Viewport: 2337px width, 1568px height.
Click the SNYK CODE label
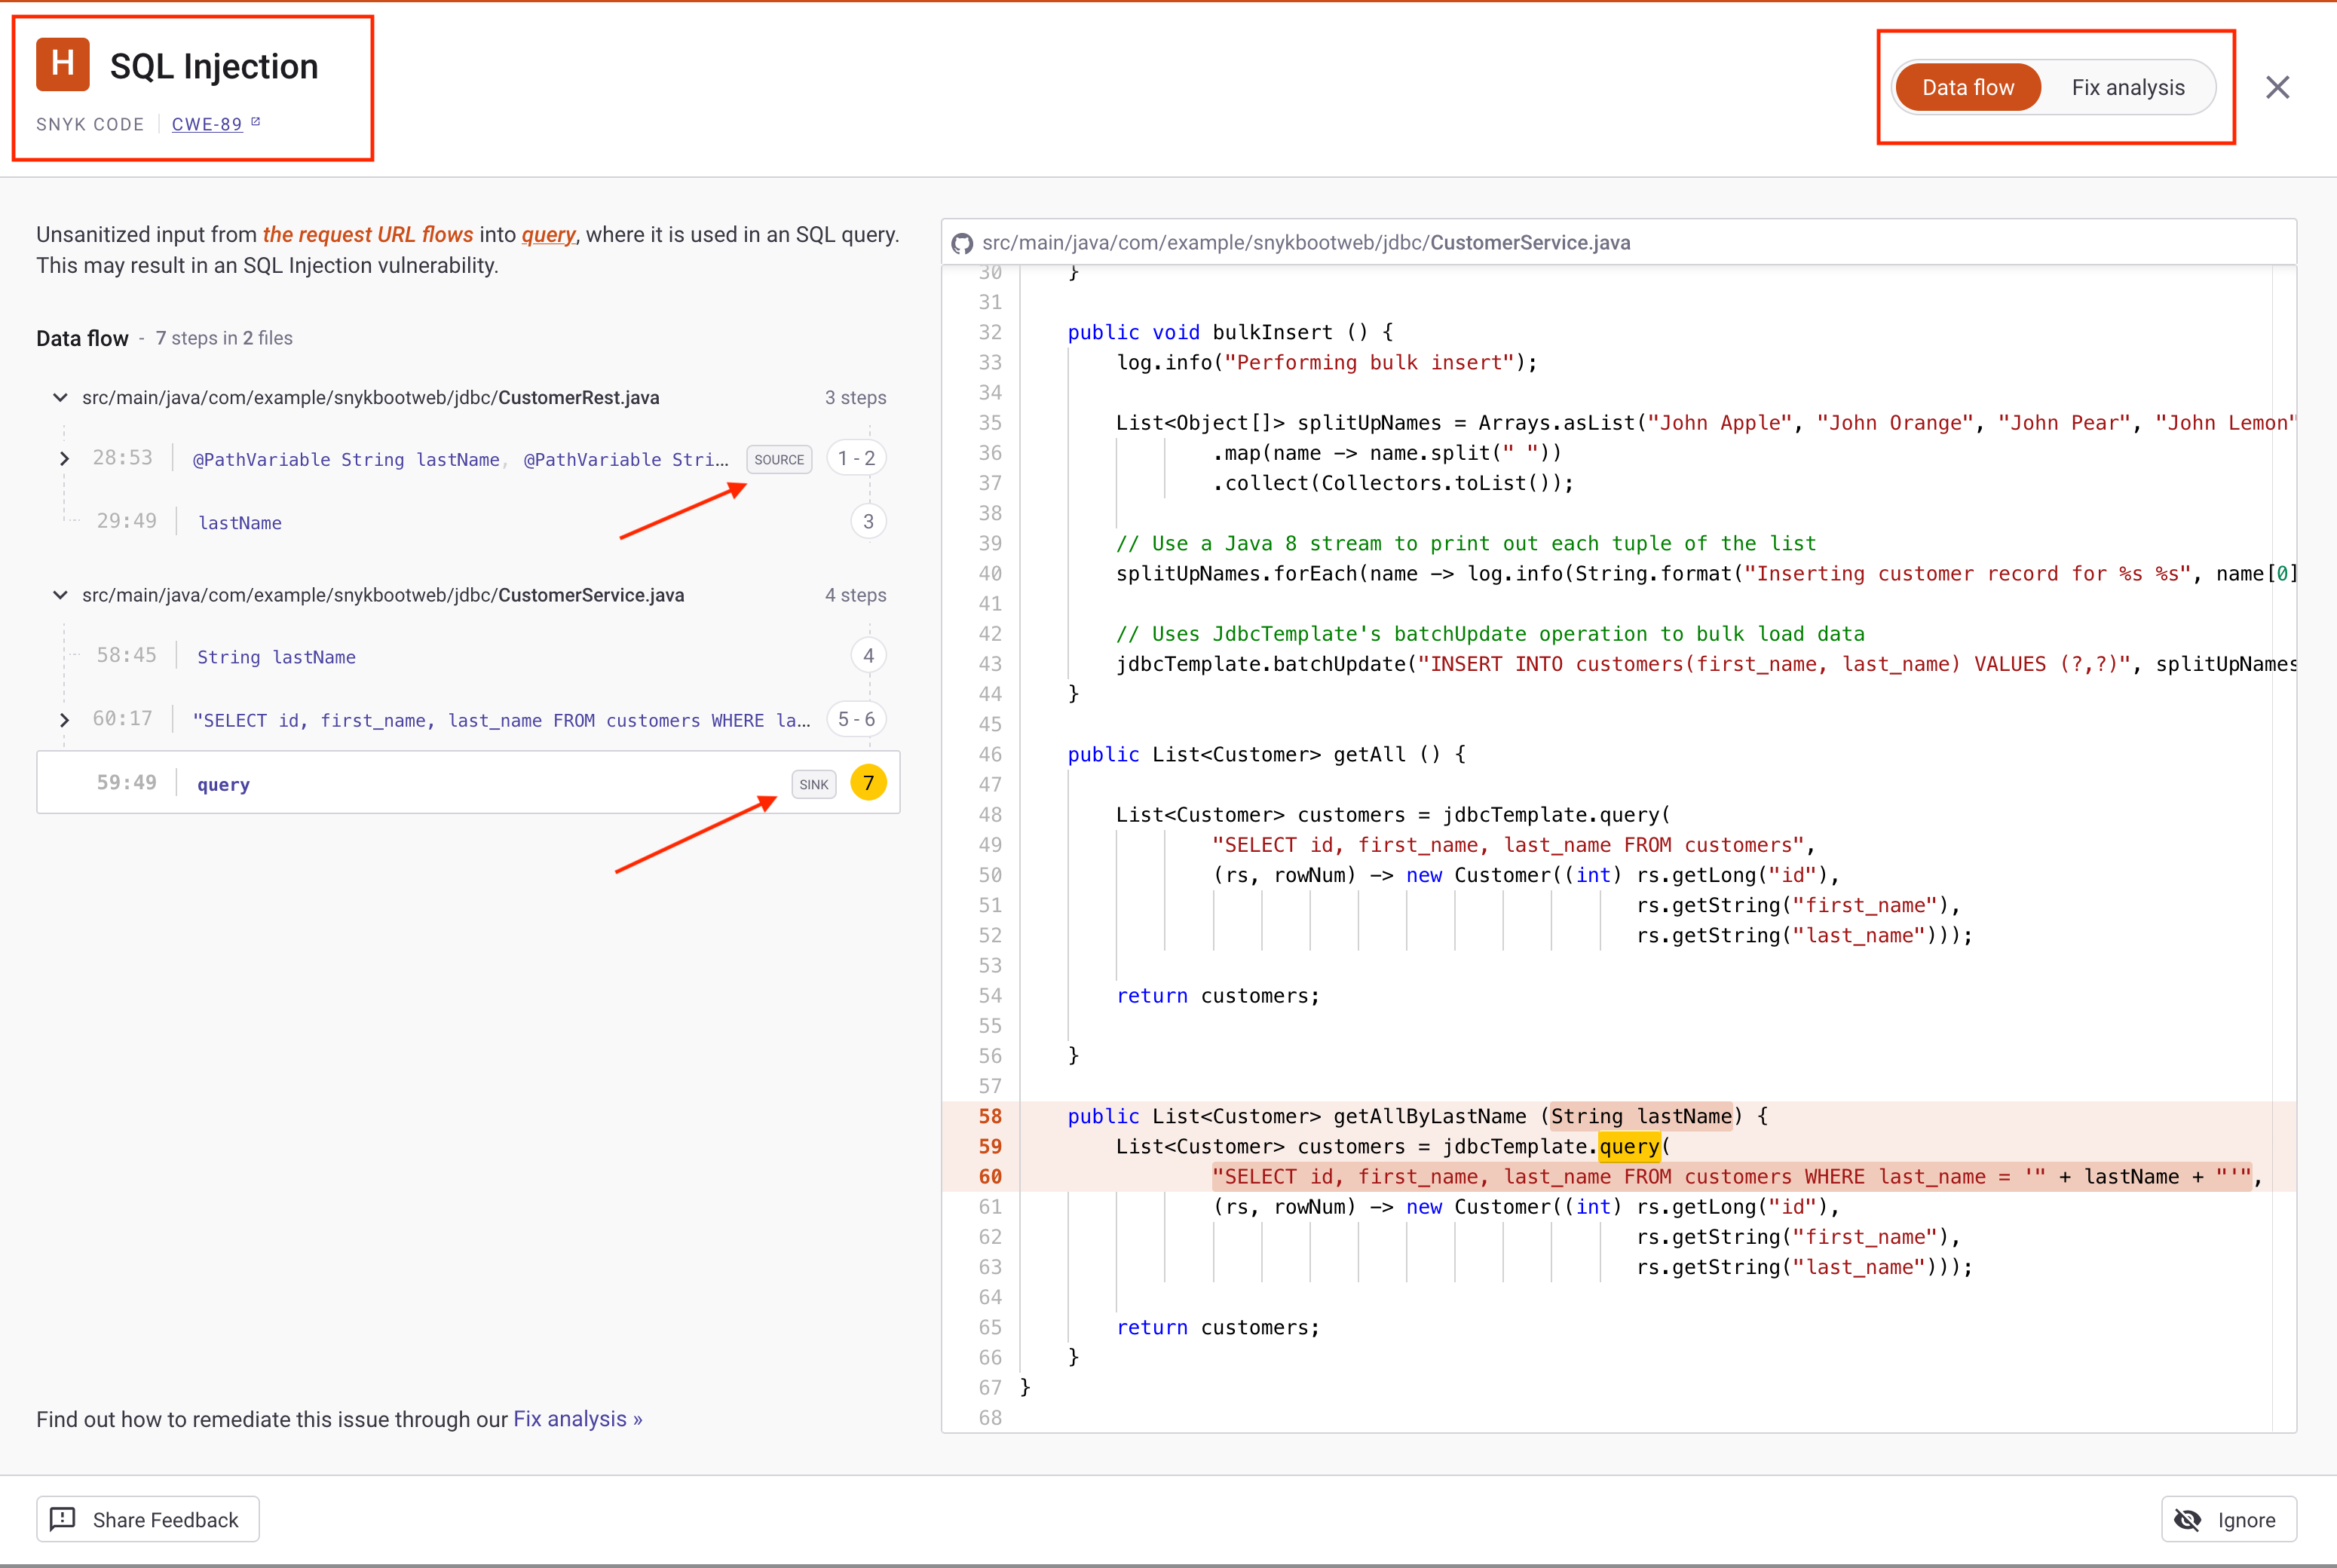(90, 124)
